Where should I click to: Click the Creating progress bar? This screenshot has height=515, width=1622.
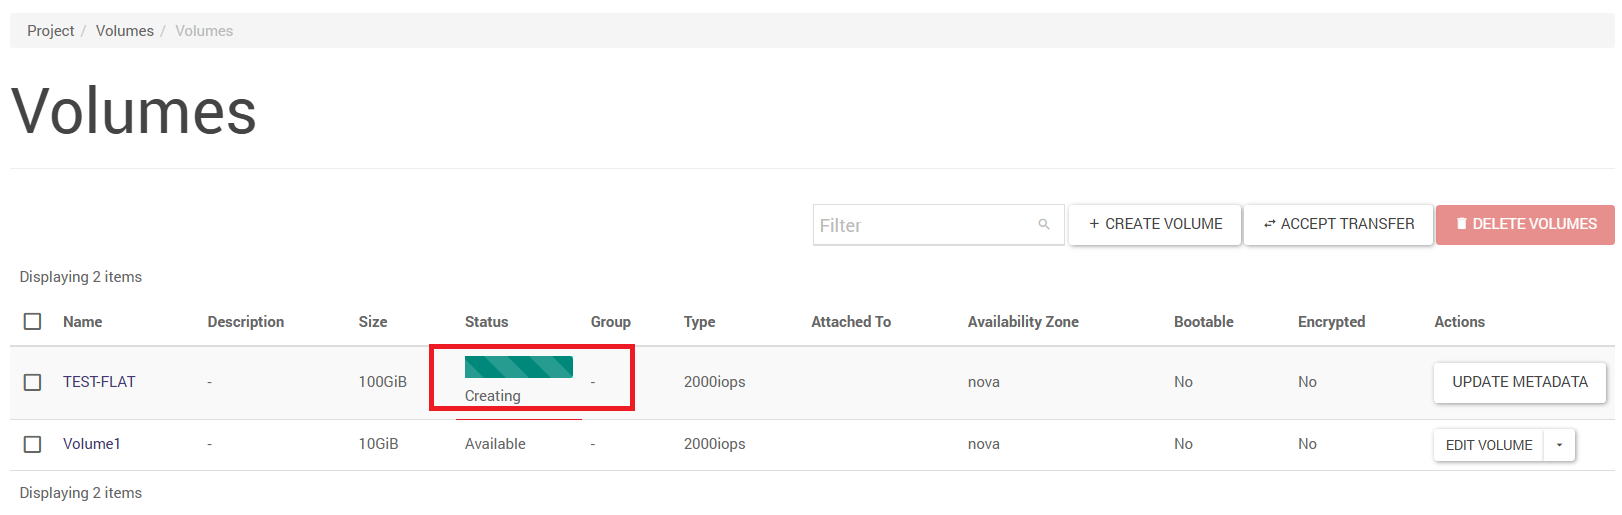pos(518,367)
